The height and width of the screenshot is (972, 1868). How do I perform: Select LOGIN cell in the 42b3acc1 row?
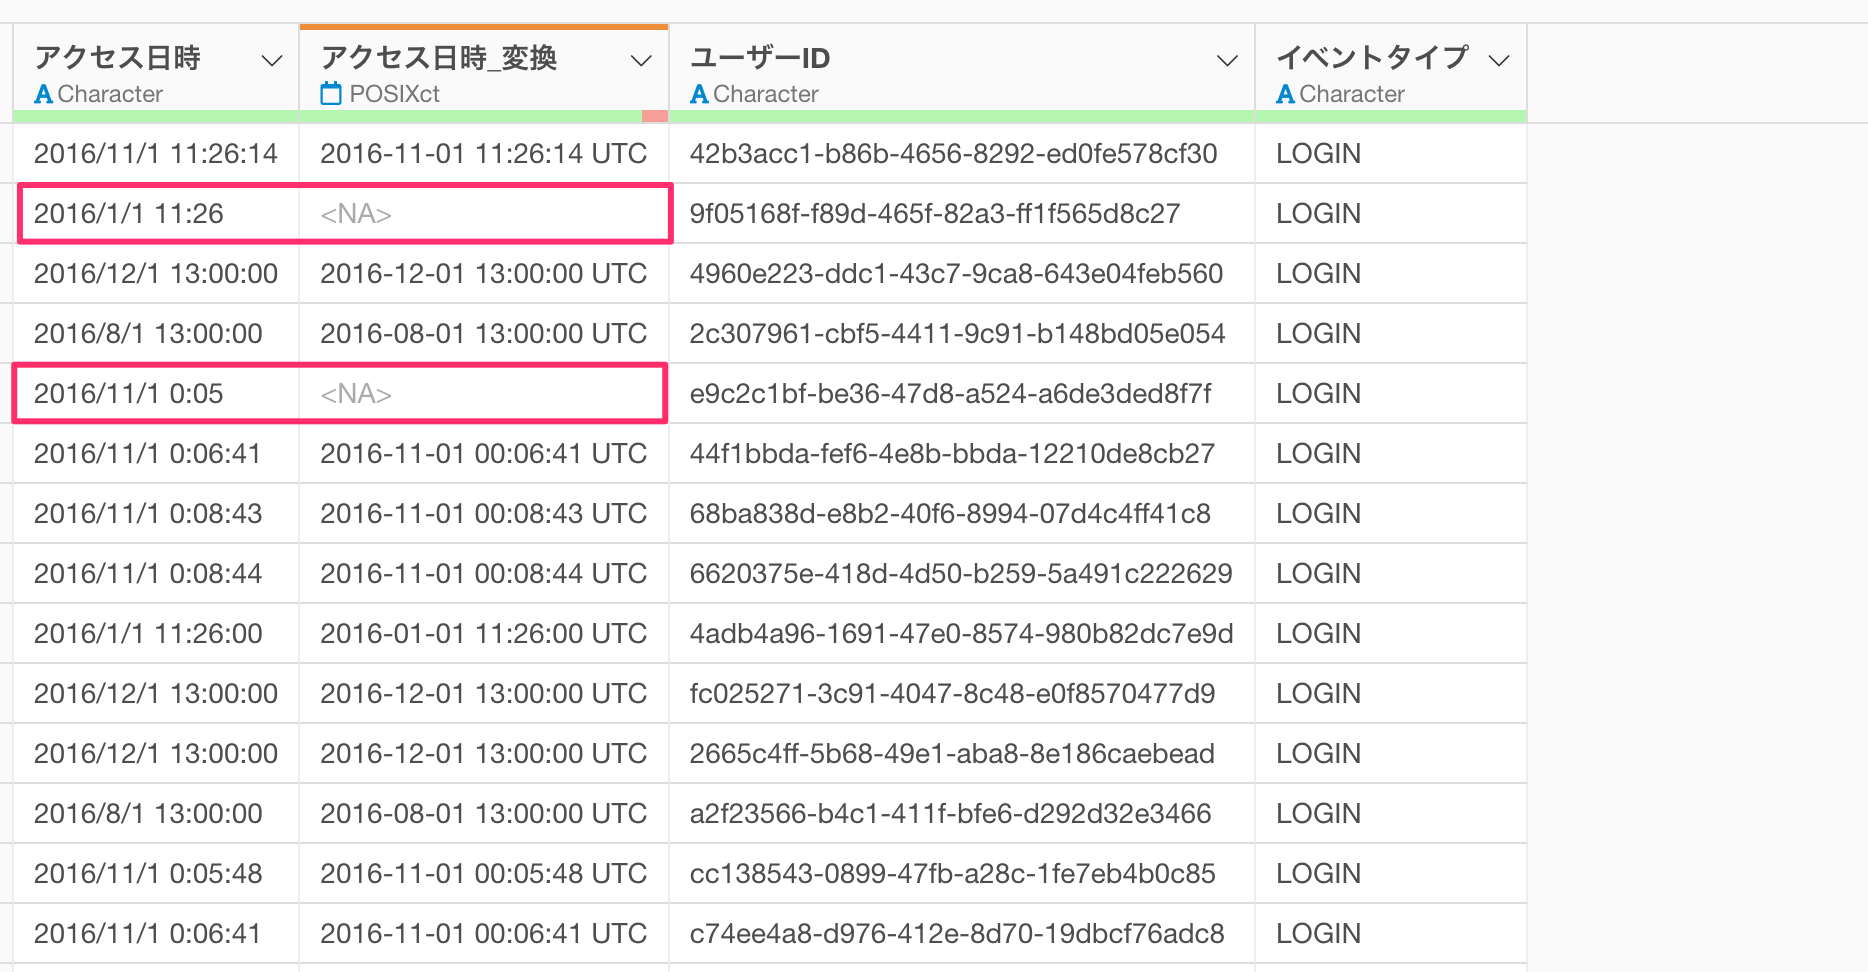click(x=1391, y=153)
